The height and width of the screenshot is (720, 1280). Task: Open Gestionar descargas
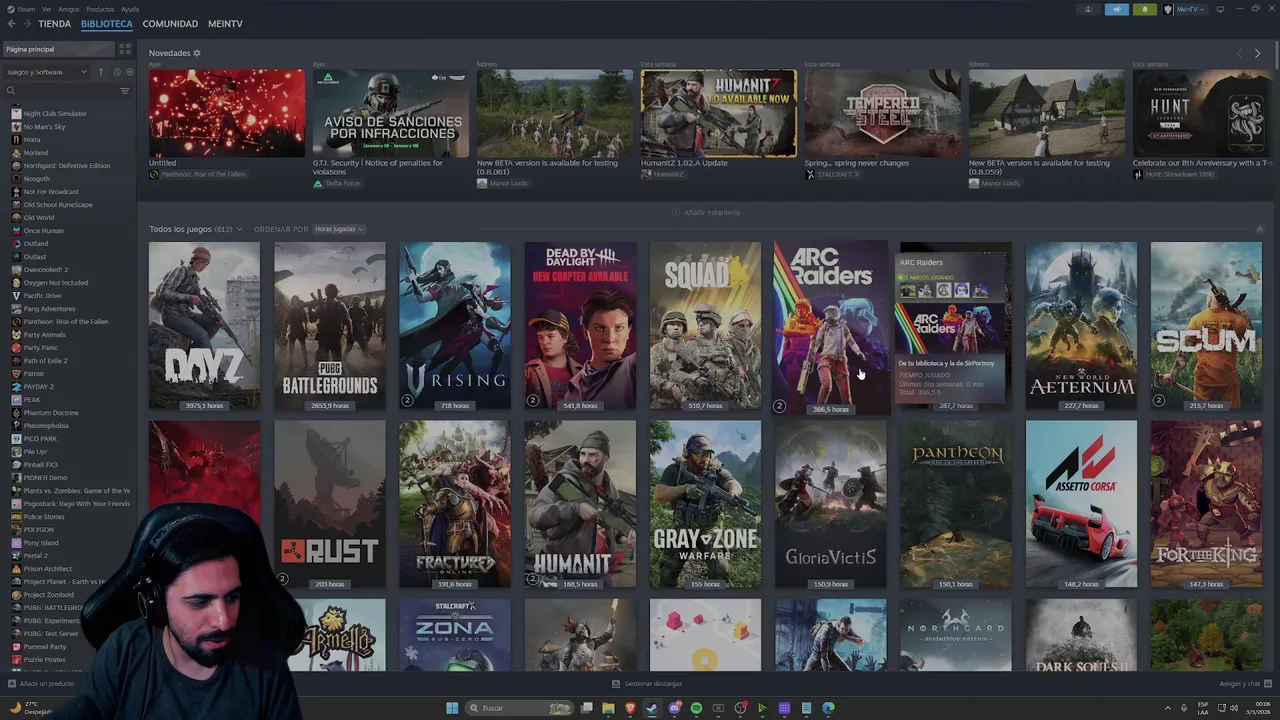click(647, 684)
